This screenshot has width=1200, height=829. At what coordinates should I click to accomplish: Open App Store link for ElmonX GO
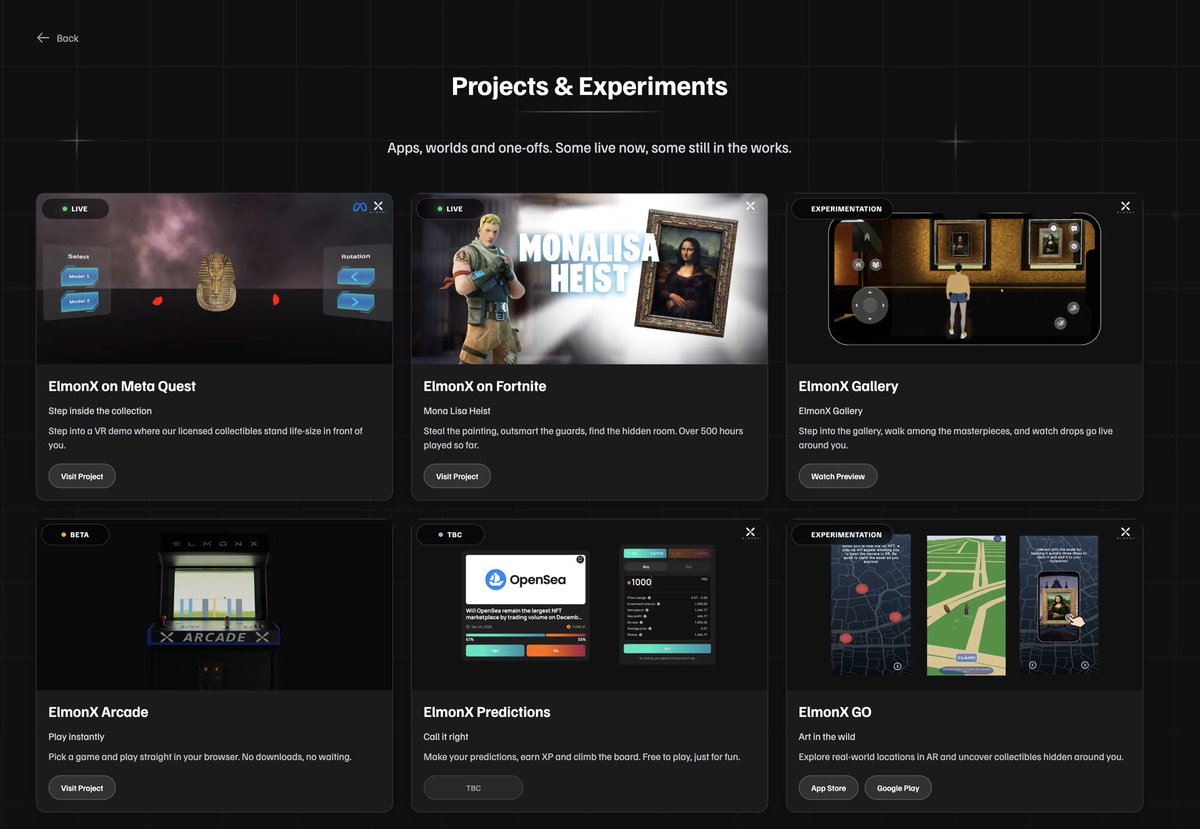pyautogui.click(x=828, y=788)
